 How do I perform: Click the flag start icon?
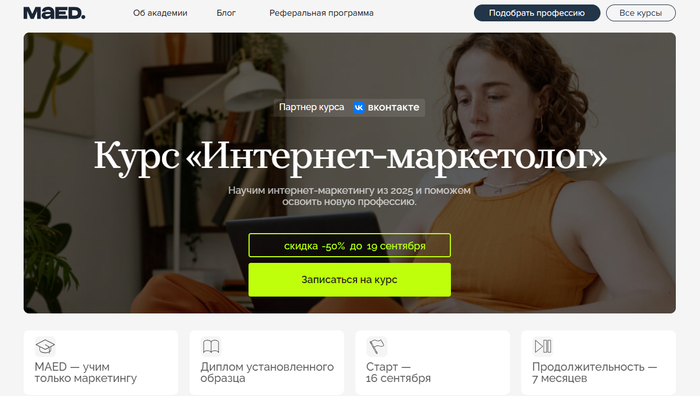[377, 346]
